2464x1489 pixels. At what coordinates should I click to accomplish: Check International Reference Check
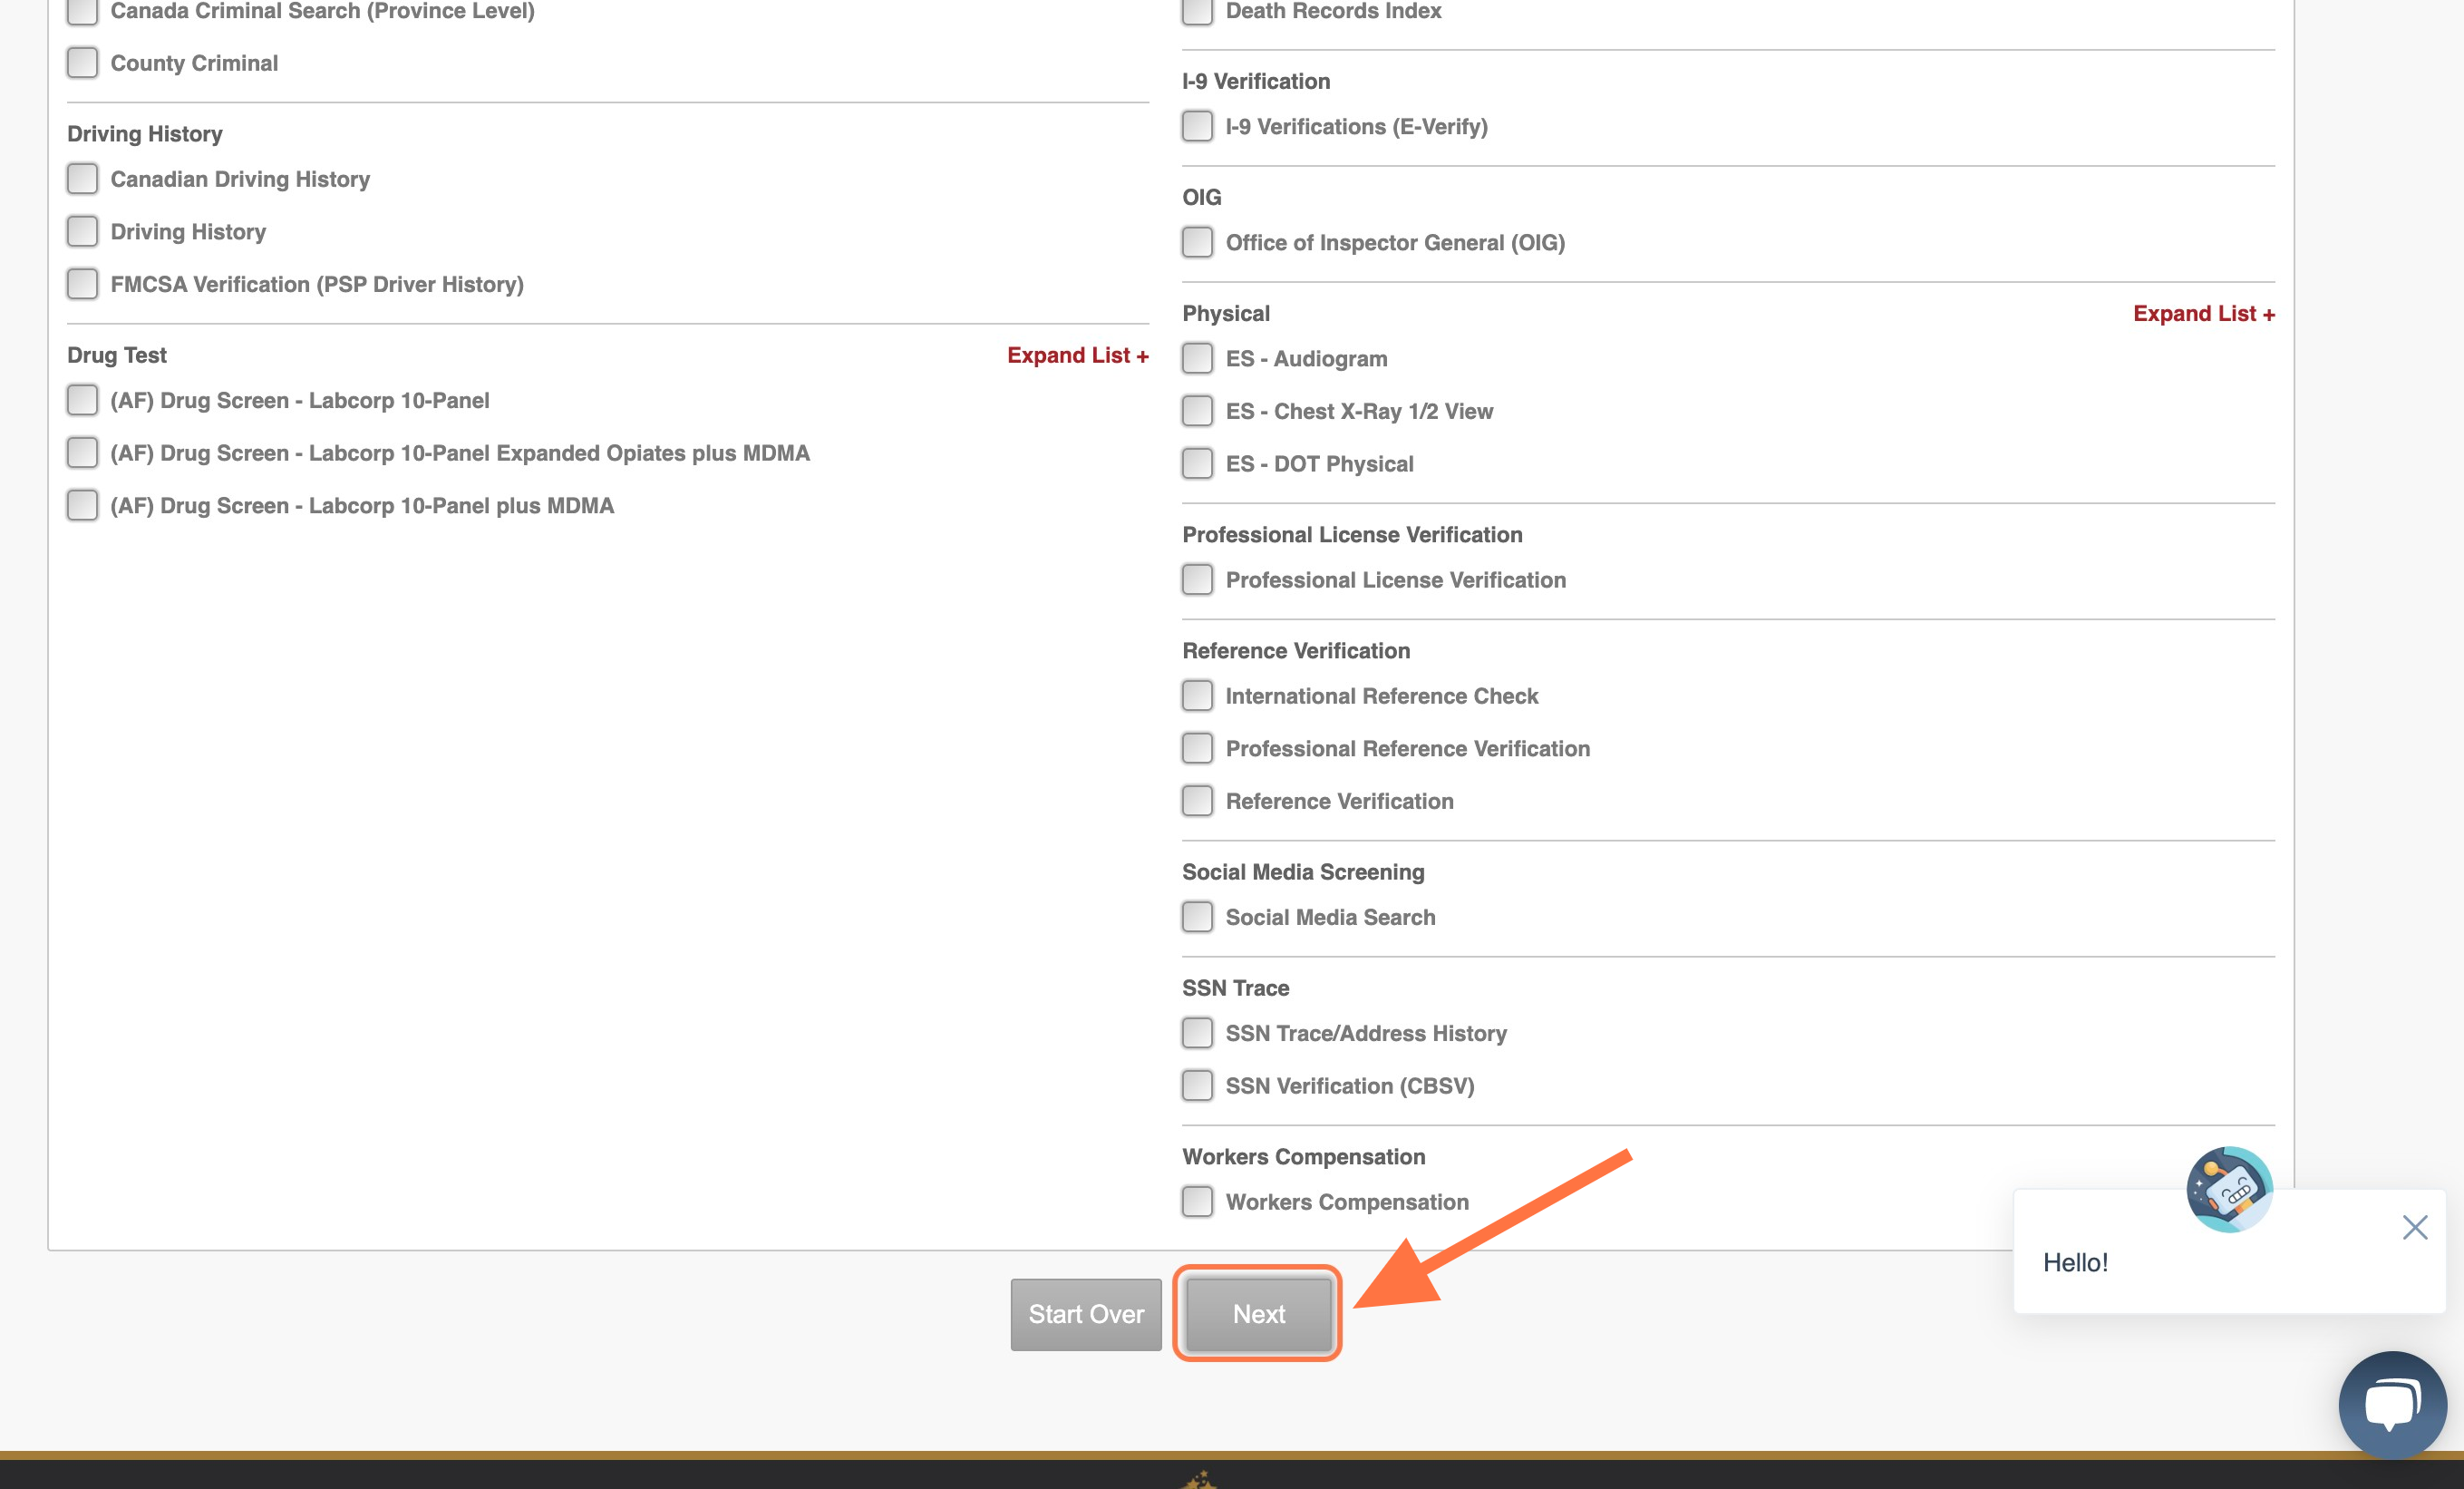coord(1197,695)
